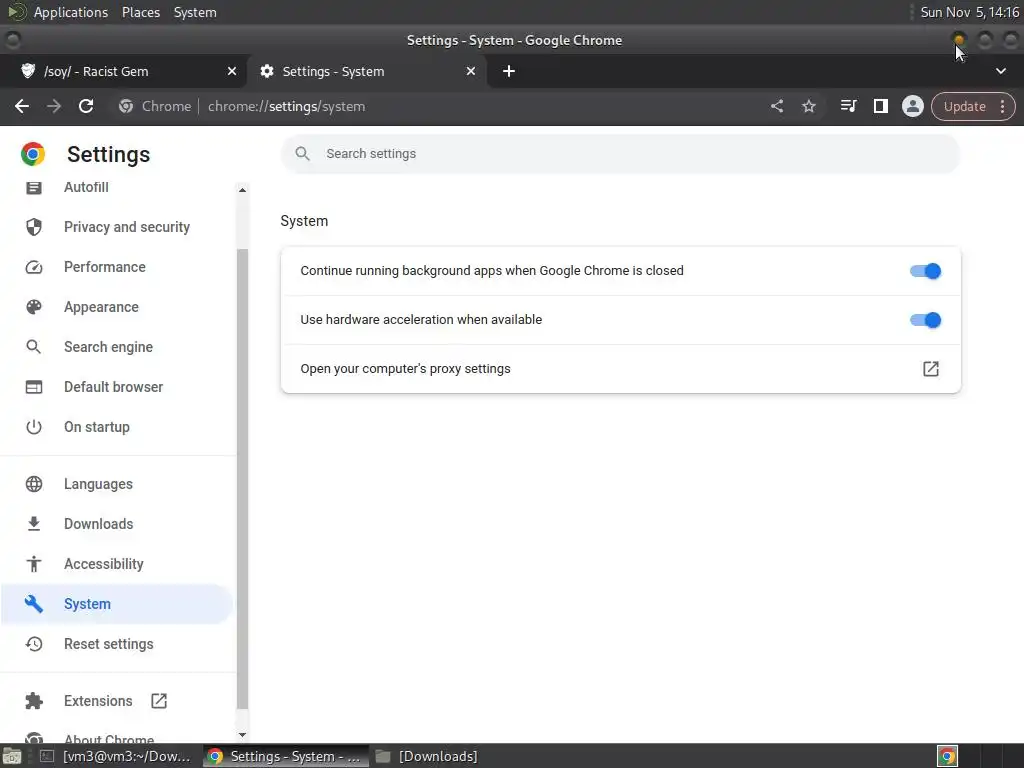Toggle the side panel icon
This screenshot has height=768, width=1024.
[x=880, y=106]
